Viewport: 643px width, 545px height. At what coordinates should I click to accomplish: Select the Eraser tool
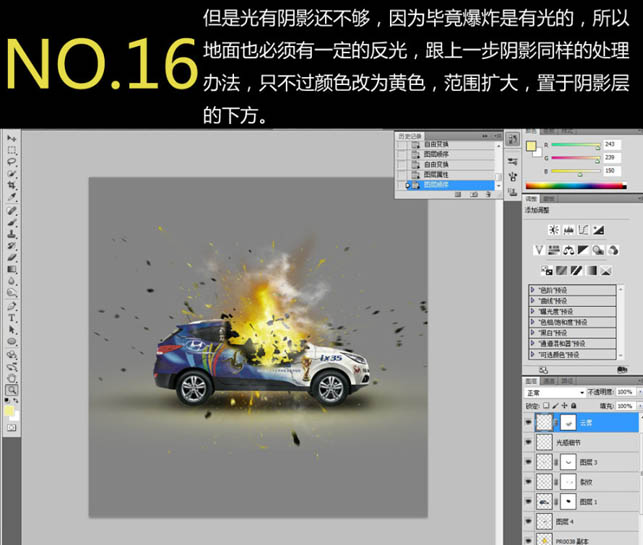[11, 258]
